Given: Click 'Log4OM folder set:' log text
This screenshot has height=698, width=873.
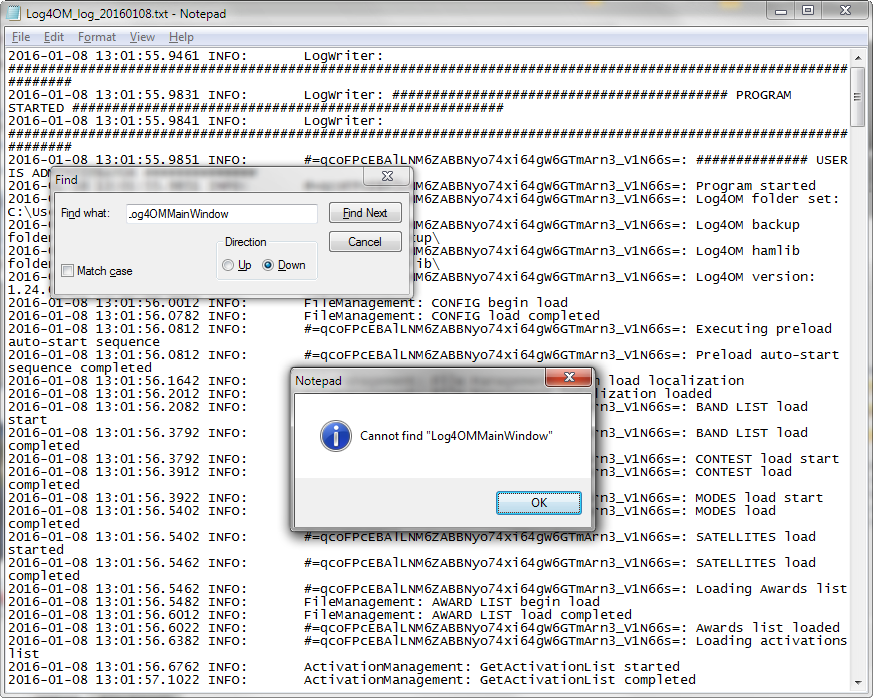Looking at the screenshot, I should (x=767, y=199).
